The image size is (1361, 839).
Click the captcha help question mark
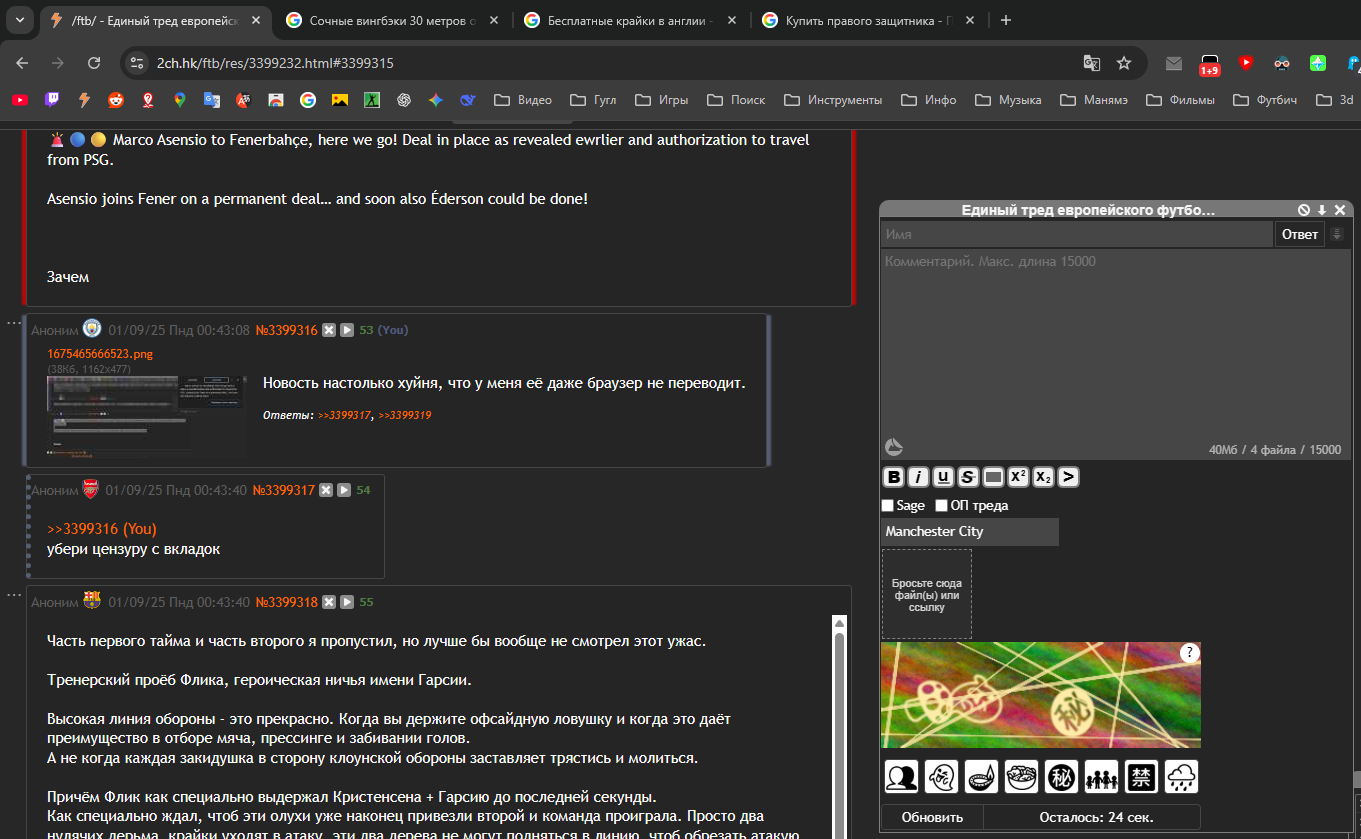pos(1189,653)
